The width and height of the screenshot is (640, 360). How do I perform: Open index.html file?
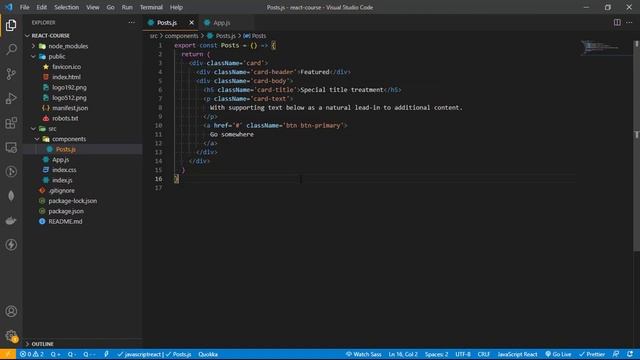(x=66, y=77)
